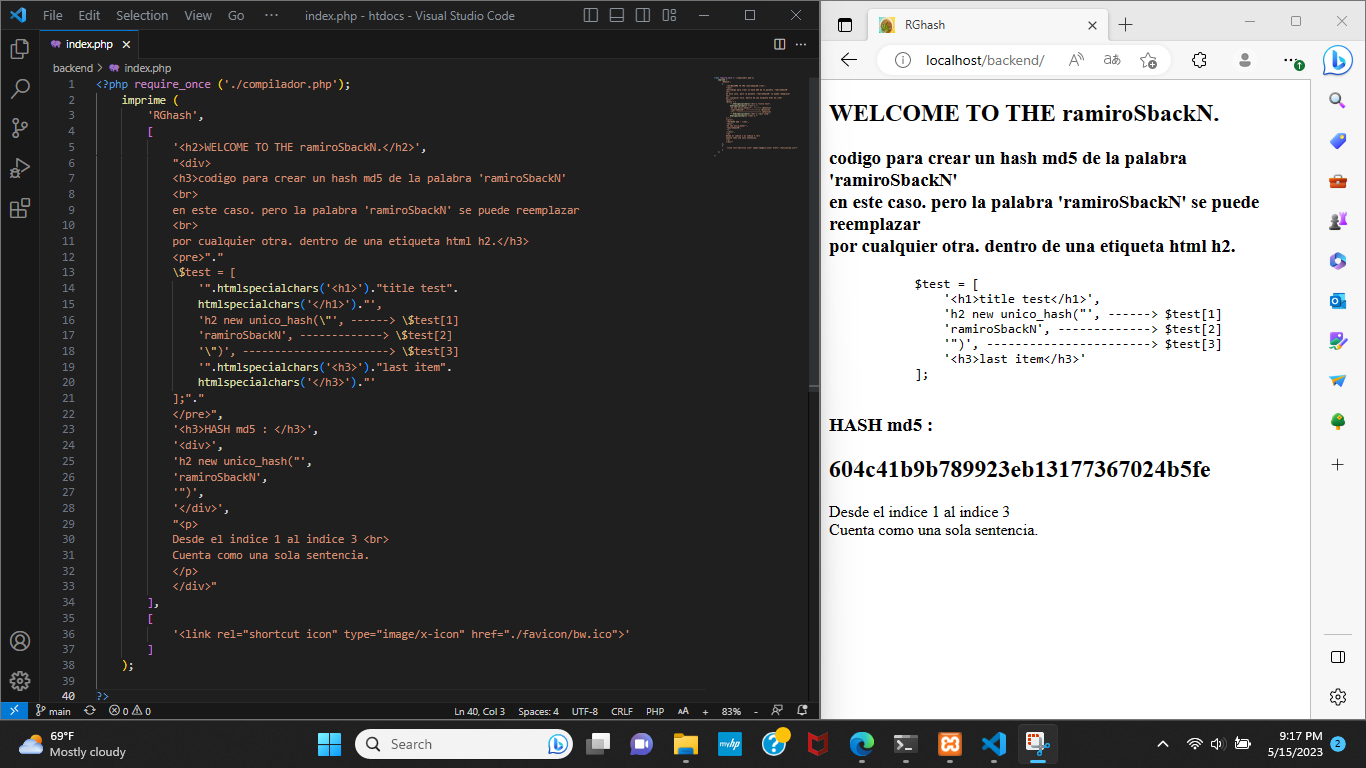Open the Search view in VS Code
The width and height of the screenshot is (1366, 768).
[19, 88]
